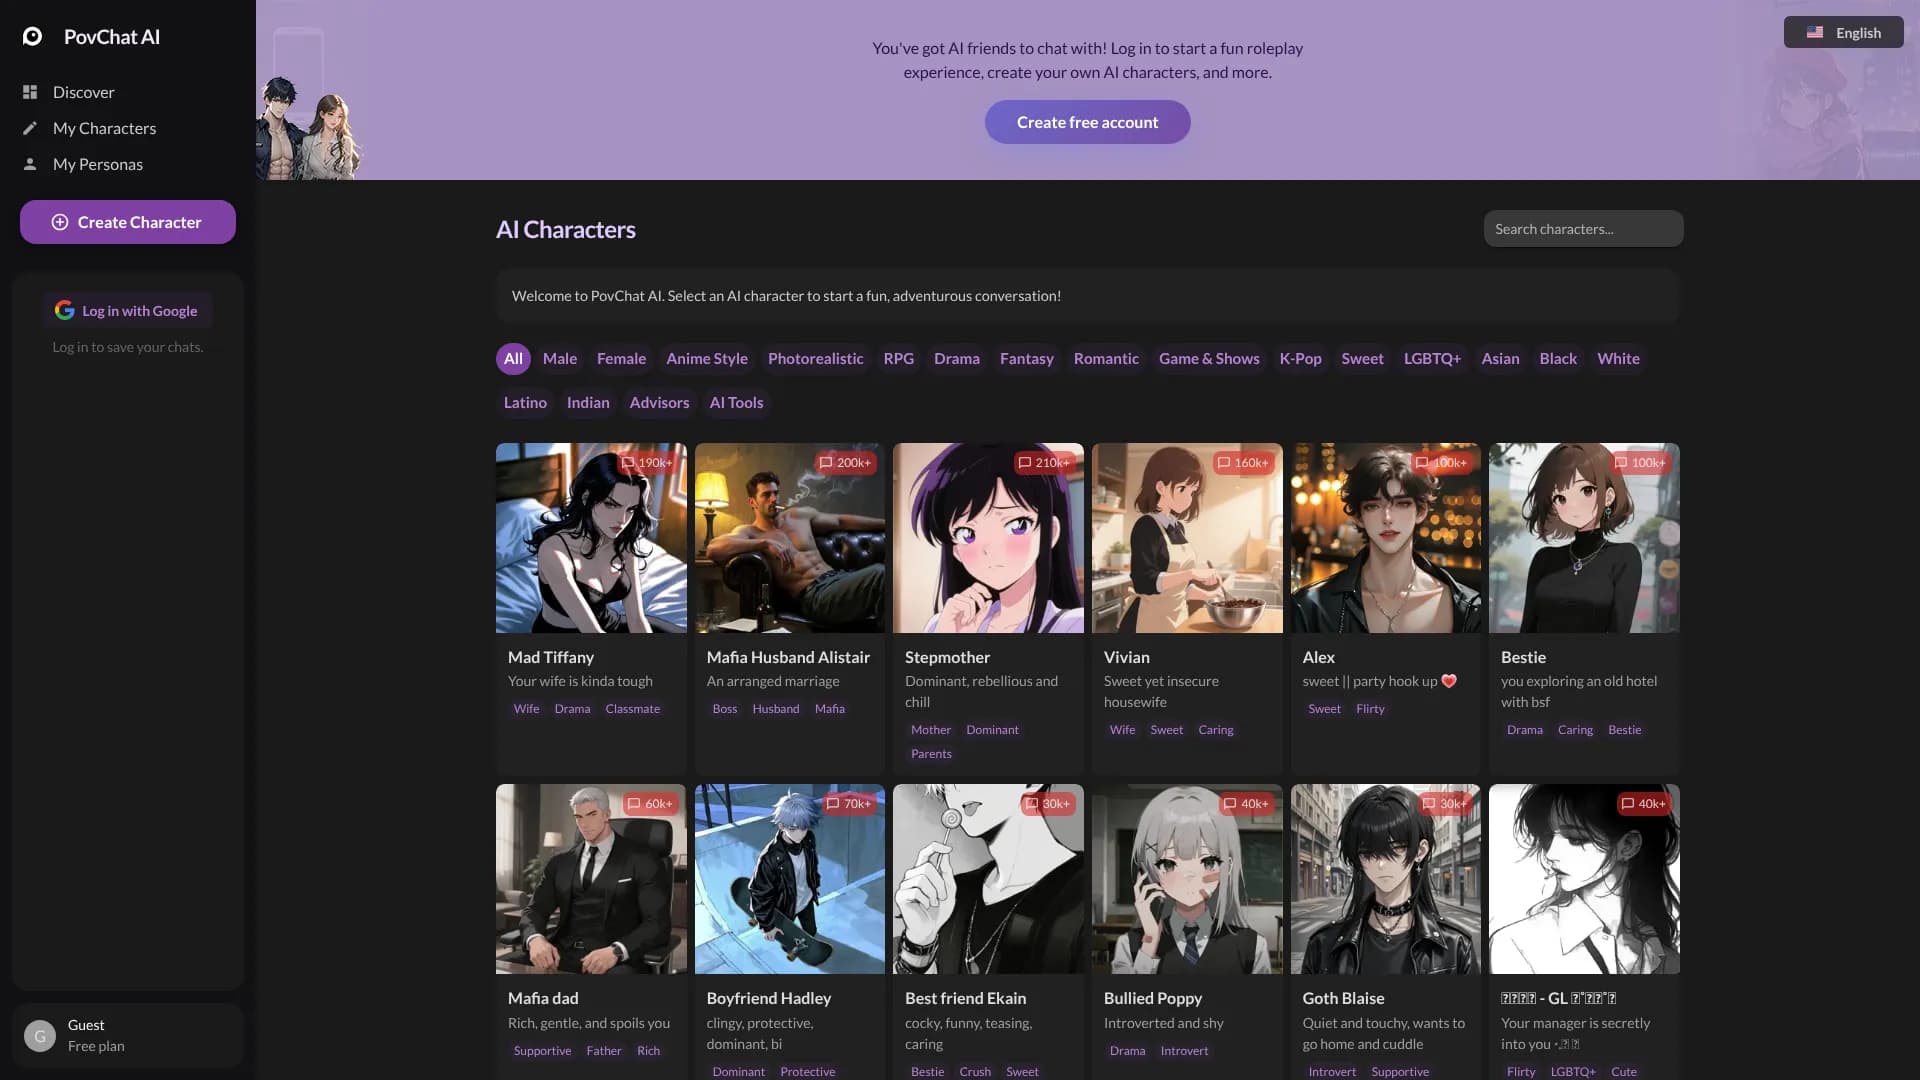Click the US flag icon
Viewport: 1920px width, 1080px height.
click(1815, 33)
